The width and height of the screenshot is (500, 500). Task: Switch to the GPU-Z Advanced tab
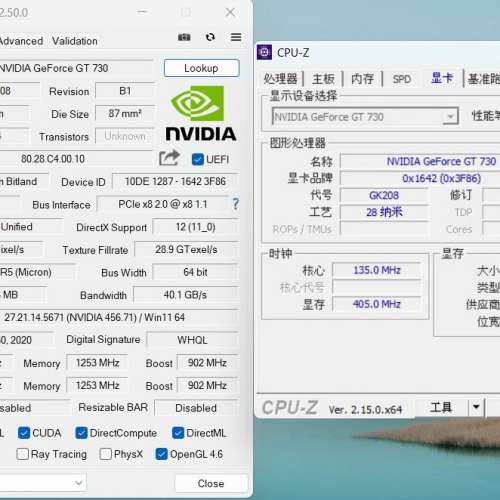pos(21,41)
